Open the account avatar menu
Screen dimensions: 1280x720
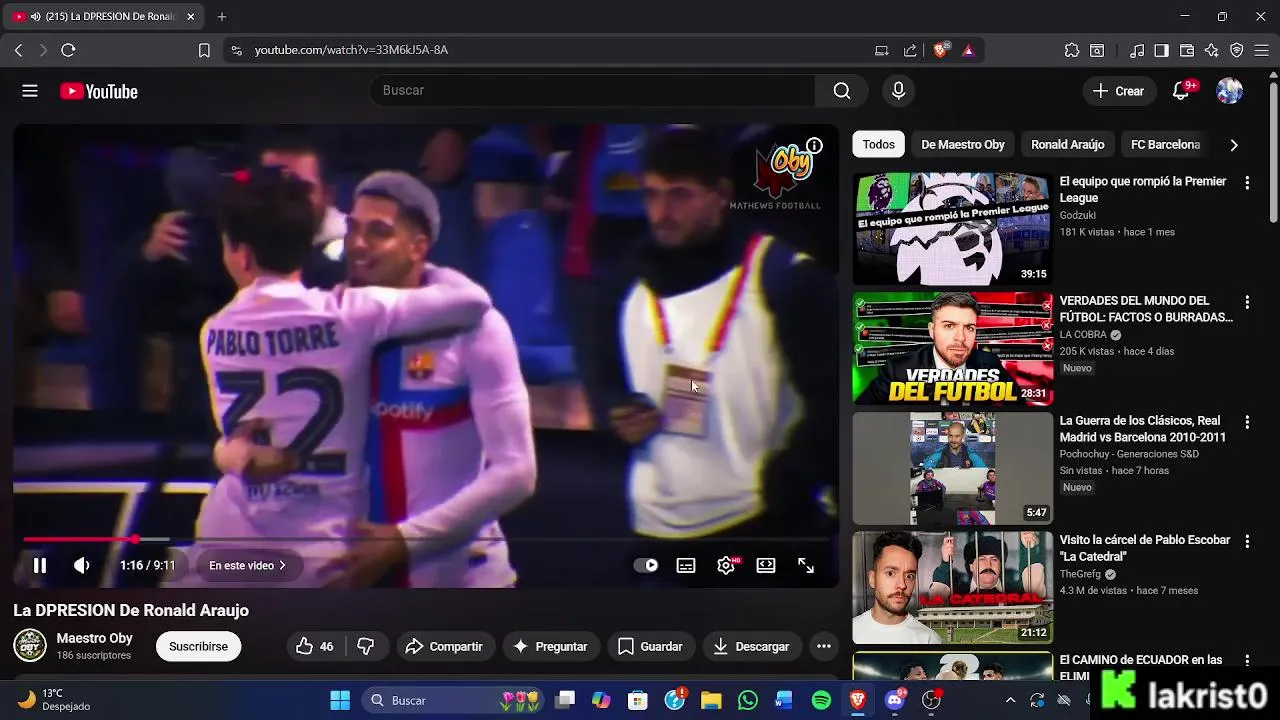1229,91
